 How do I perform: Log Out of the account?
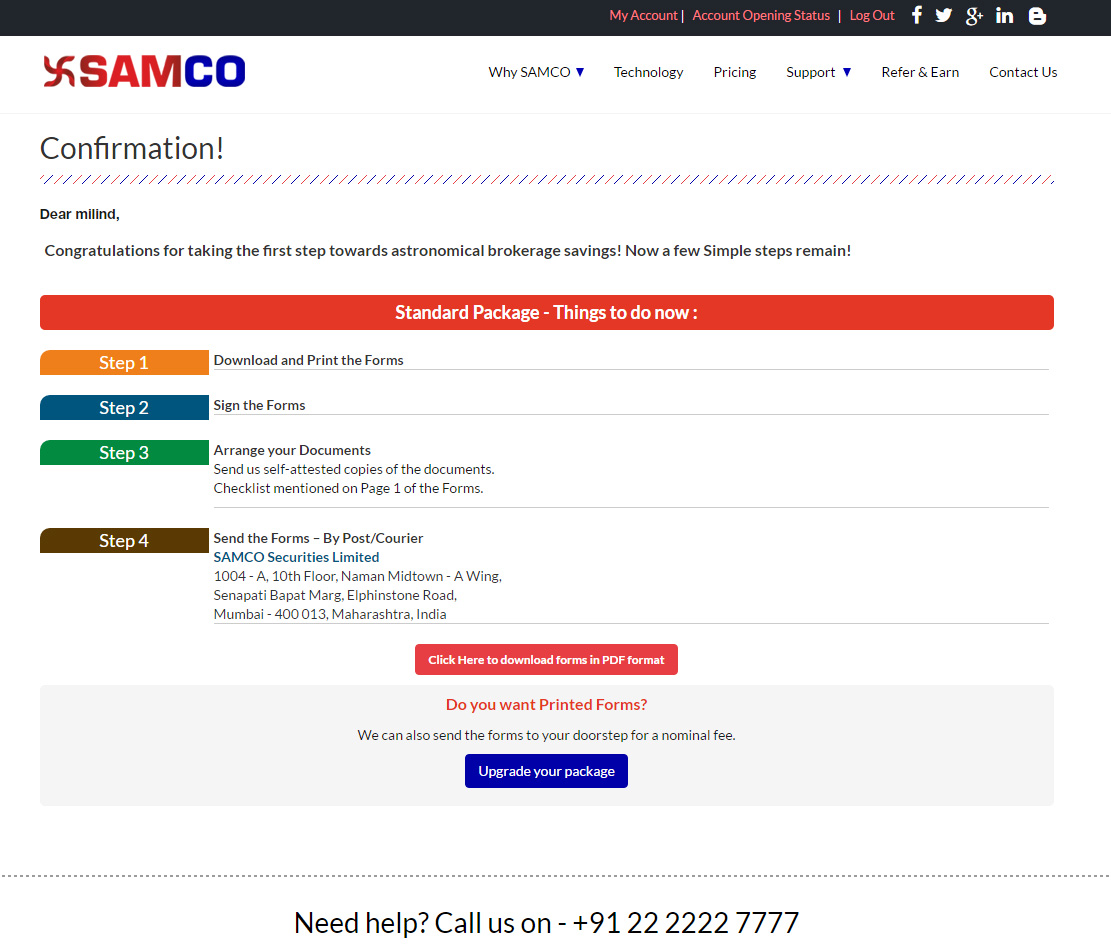click(872, 16)
